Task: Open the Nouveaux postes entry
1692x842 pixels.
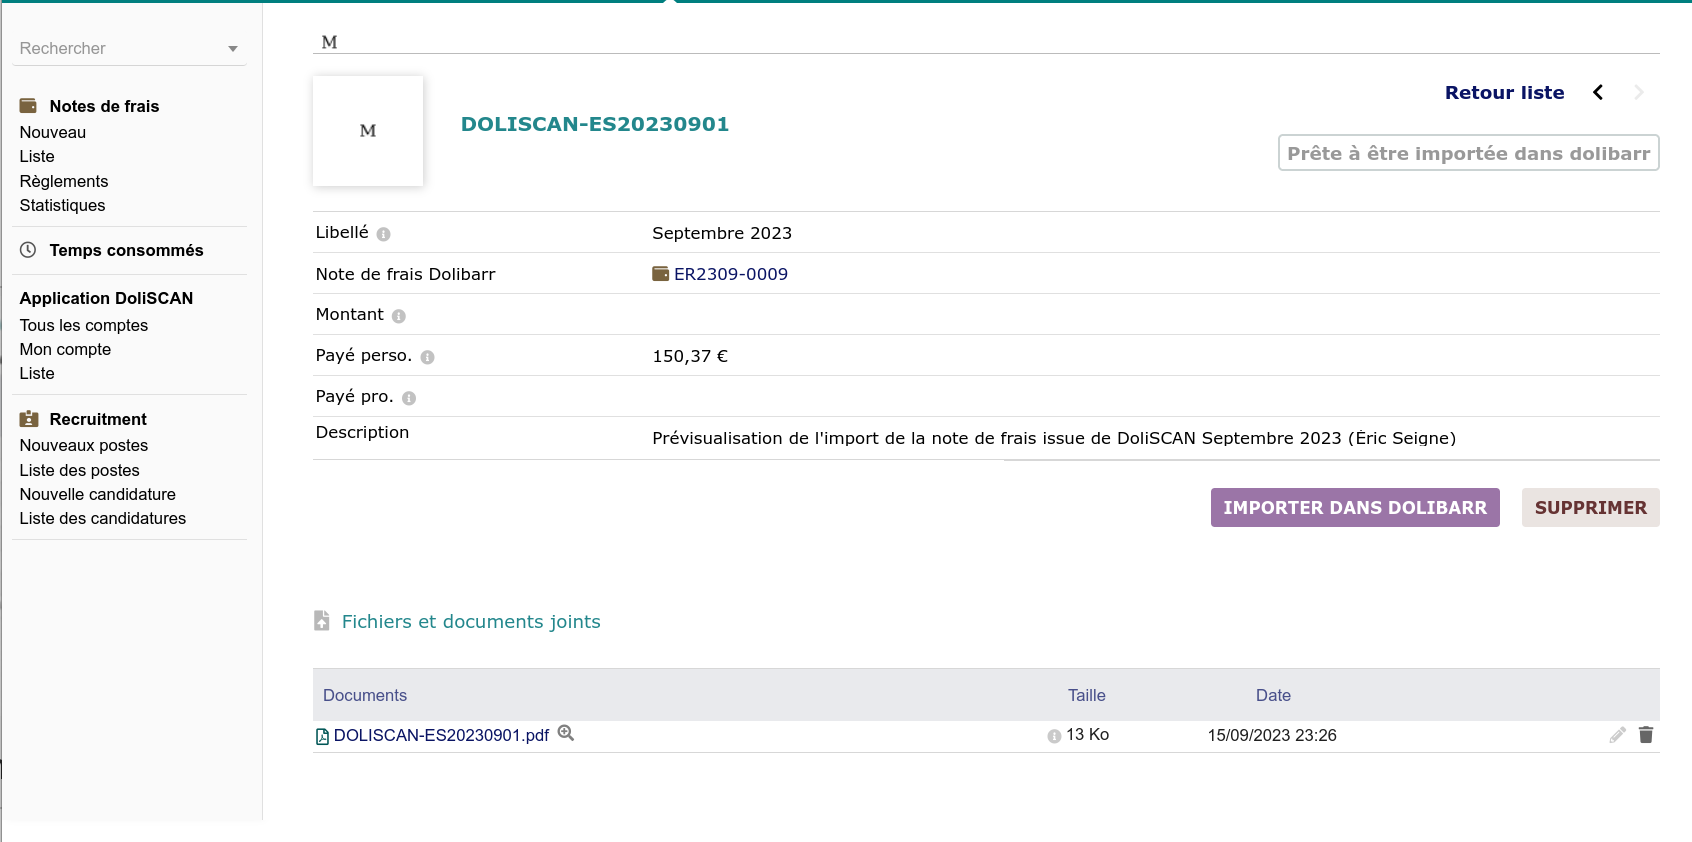Action: (x=84, y=445)
